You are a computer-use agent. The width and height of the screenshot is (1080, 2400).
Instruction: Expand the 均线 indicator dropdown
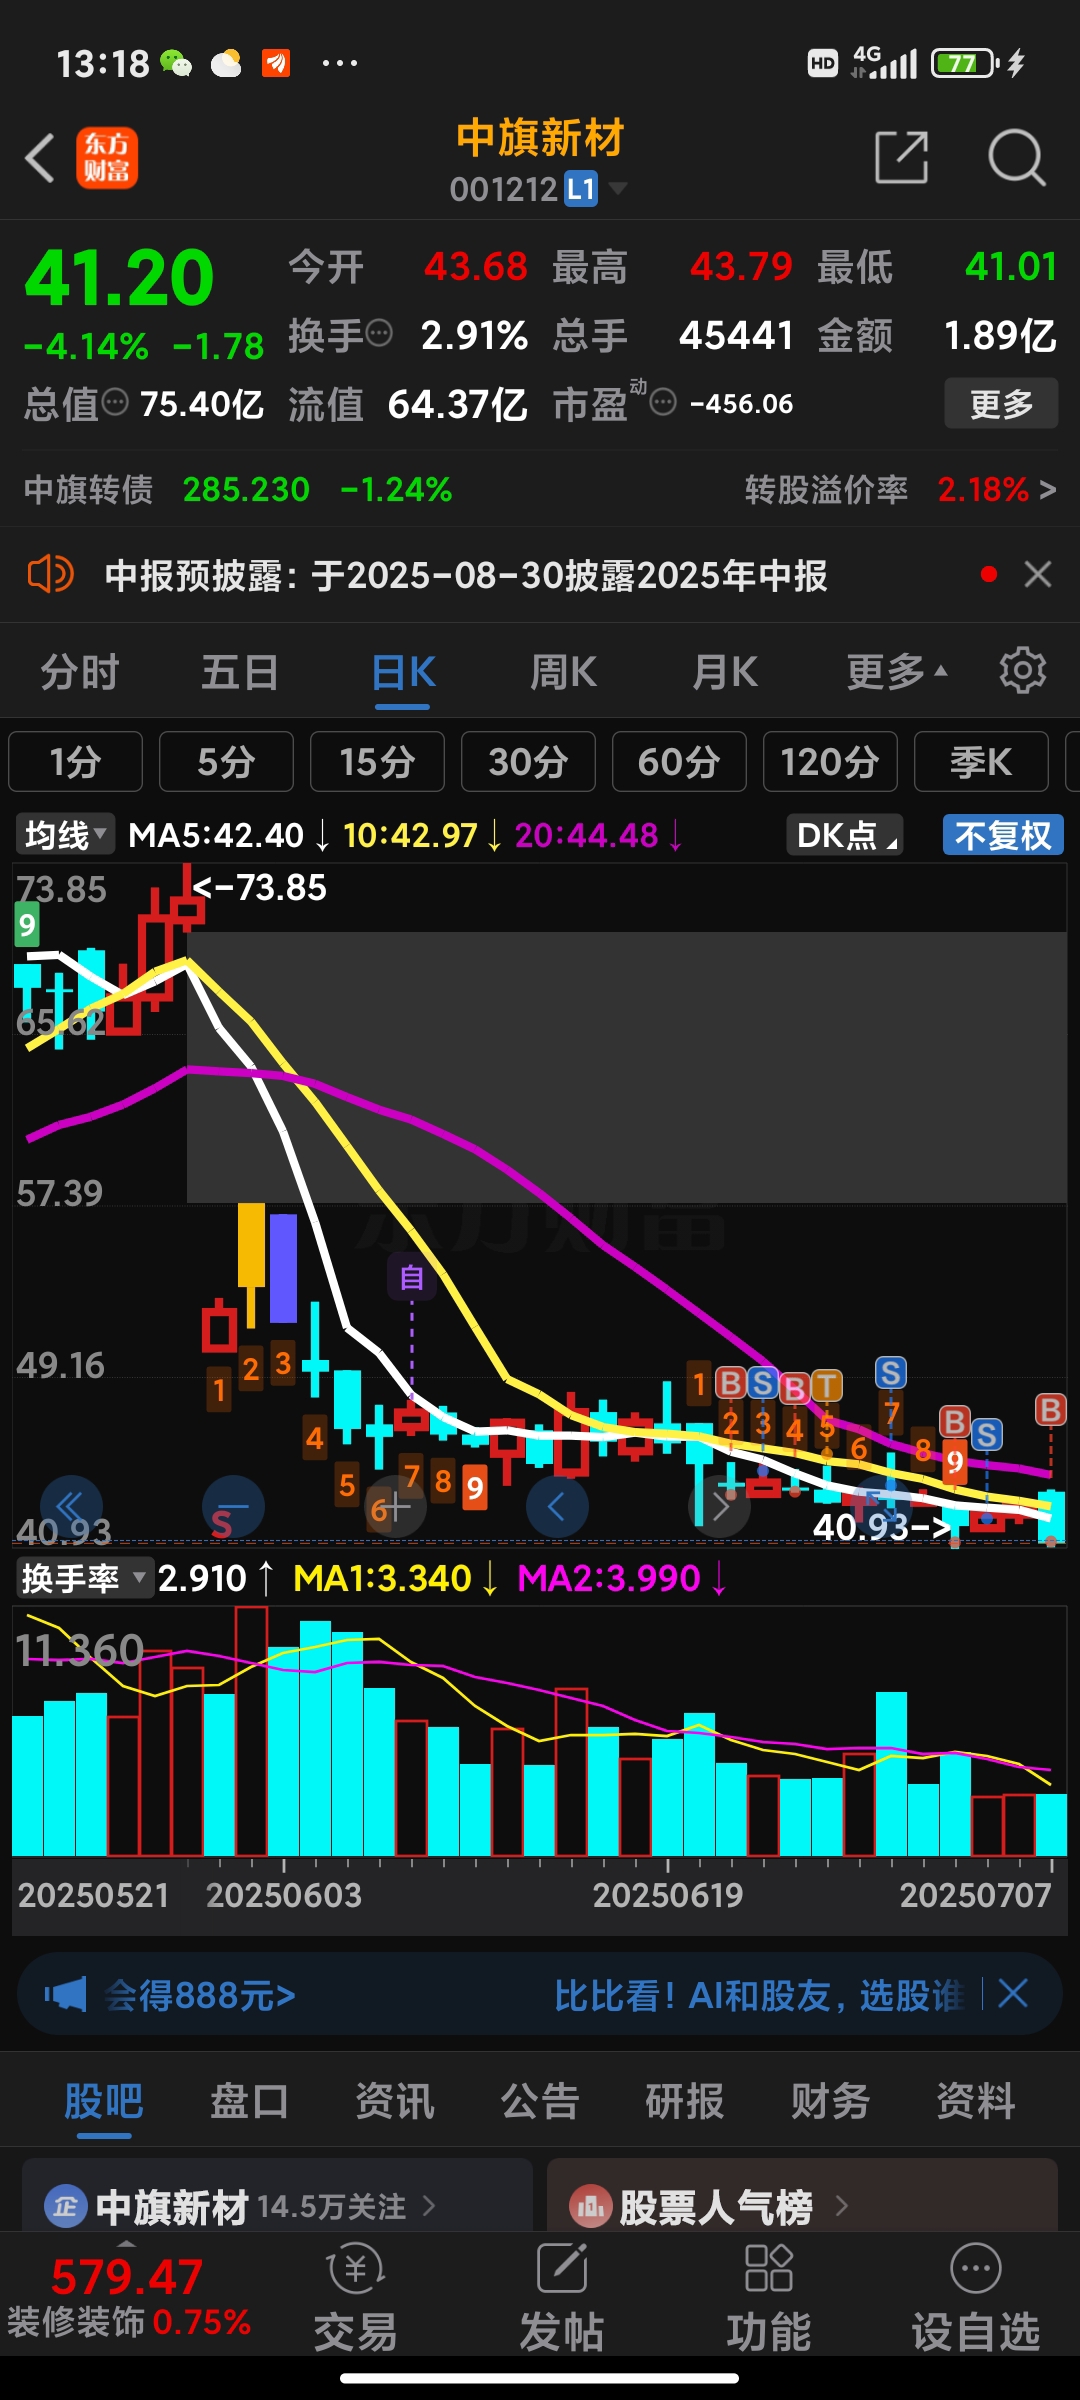tap(65, 835)
